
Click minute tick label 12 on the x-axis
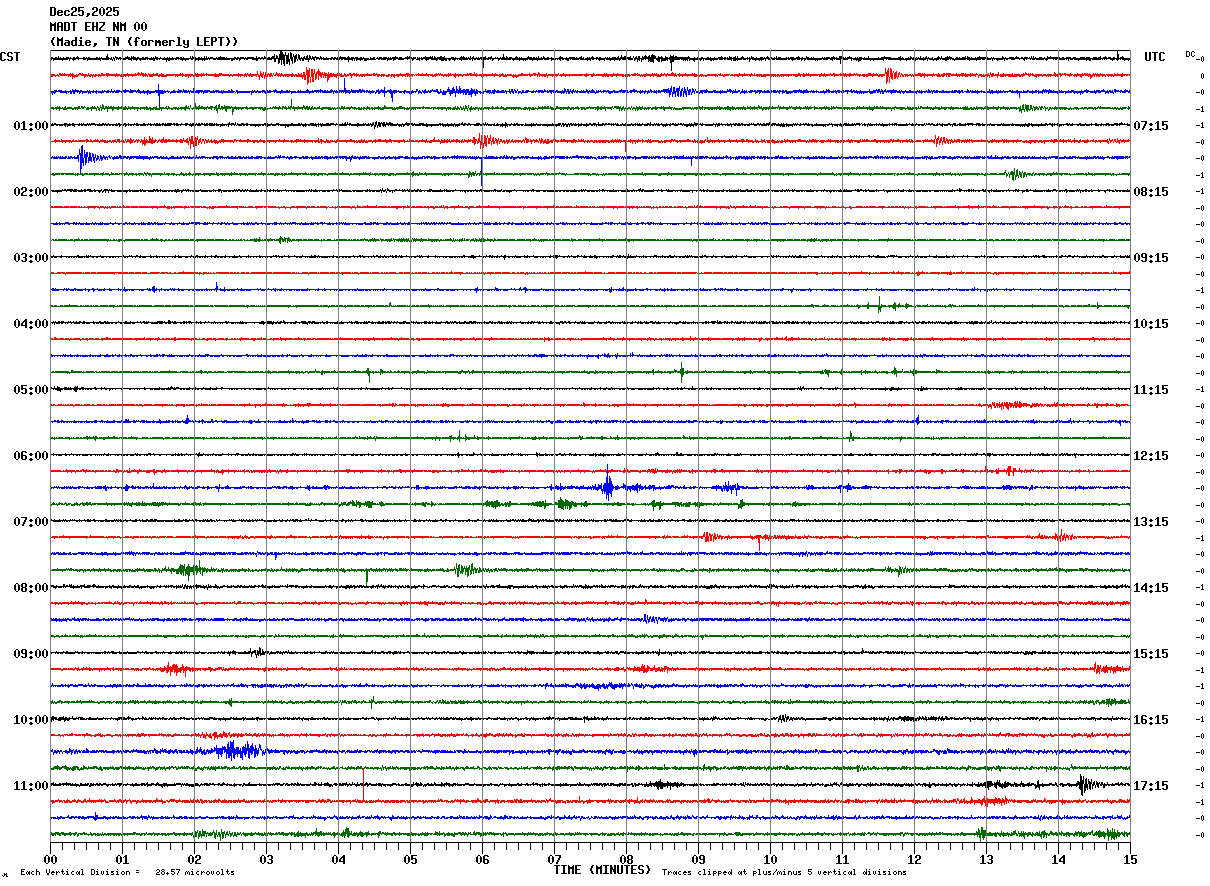[914, 859]
